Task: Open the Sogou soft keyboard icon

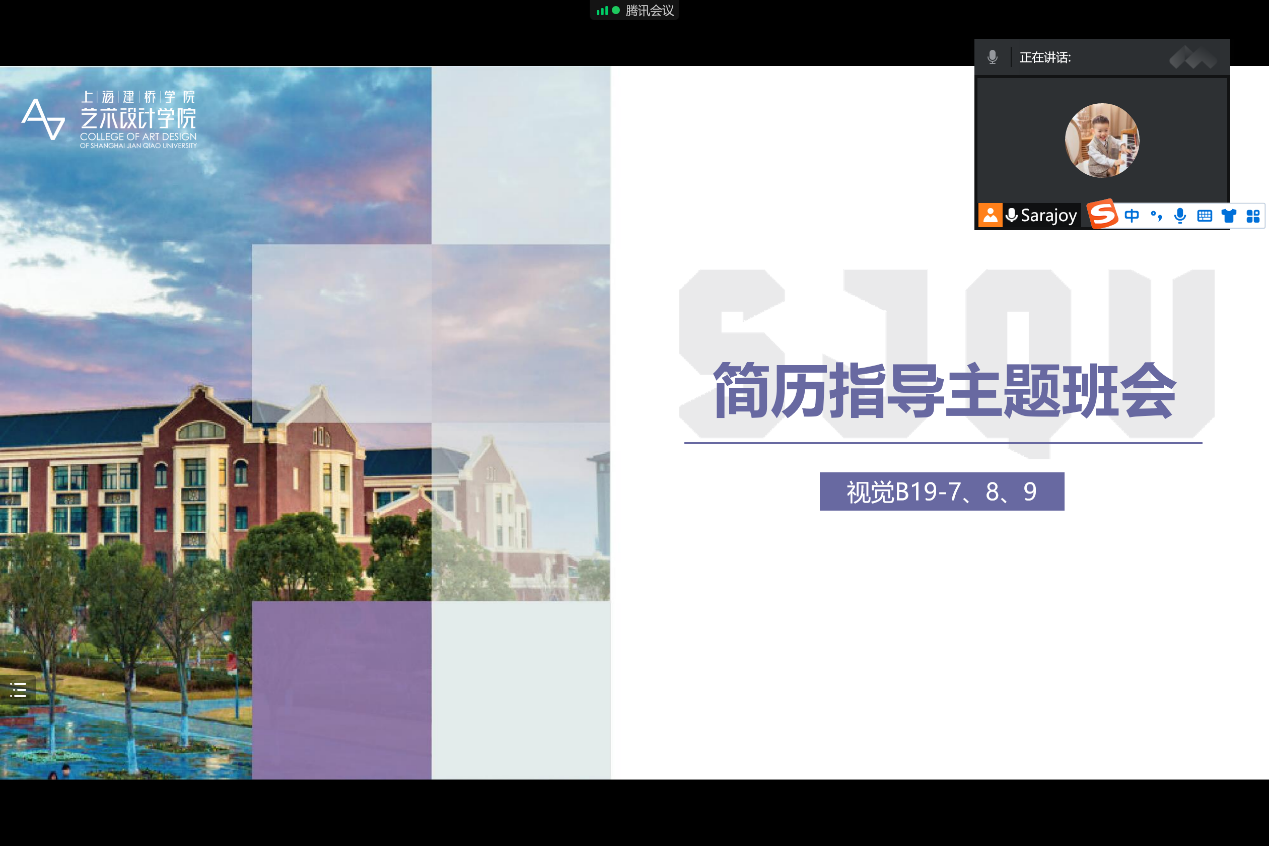Action: pyautogui.click(x=1204, y=215)
